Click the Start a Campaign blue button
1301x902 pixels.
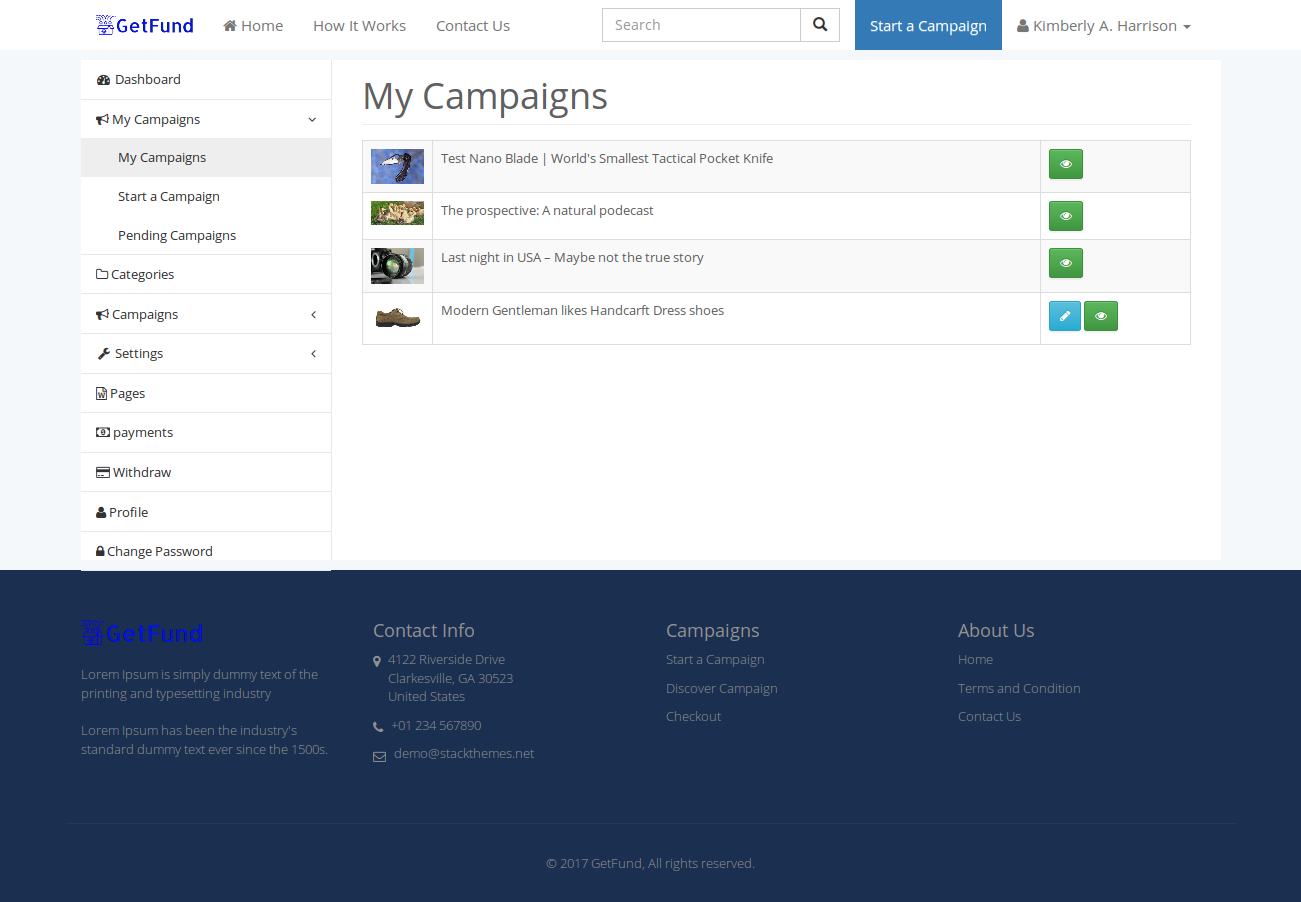tap(928, 25)
